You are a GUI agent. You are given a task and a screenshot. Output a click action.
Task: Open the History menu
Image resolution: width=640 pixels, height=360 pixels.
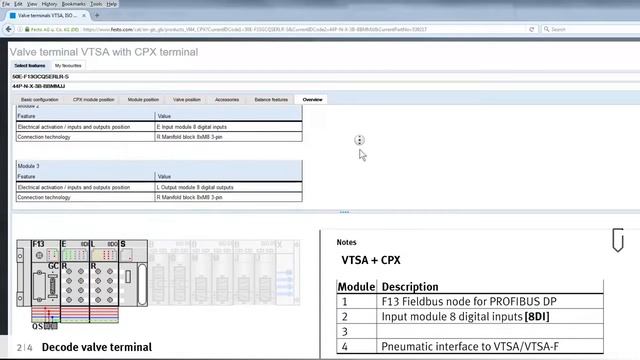click(49, 4)
